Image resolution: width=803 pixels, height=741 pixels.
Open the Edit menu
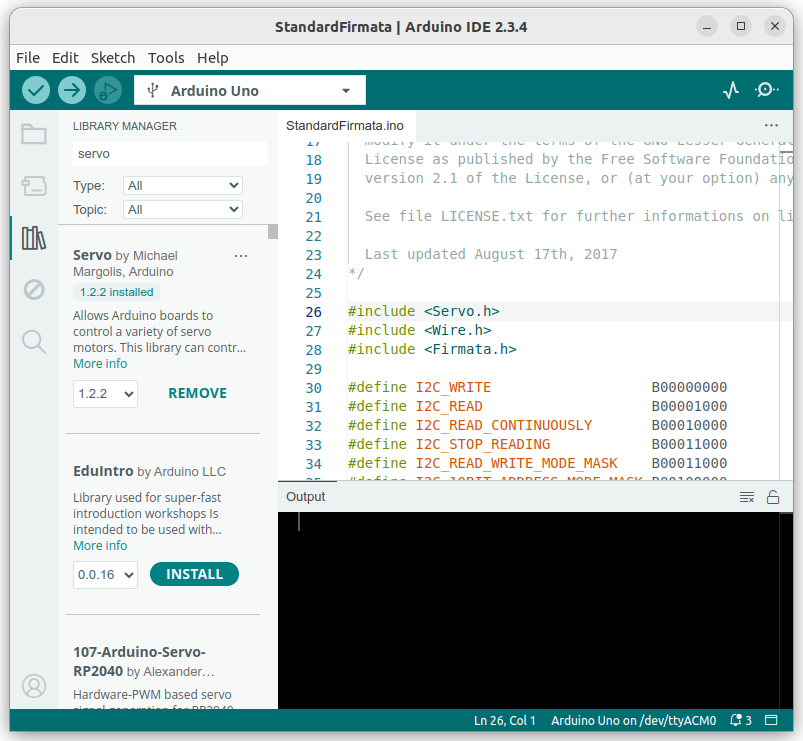[x=65, y=58]
